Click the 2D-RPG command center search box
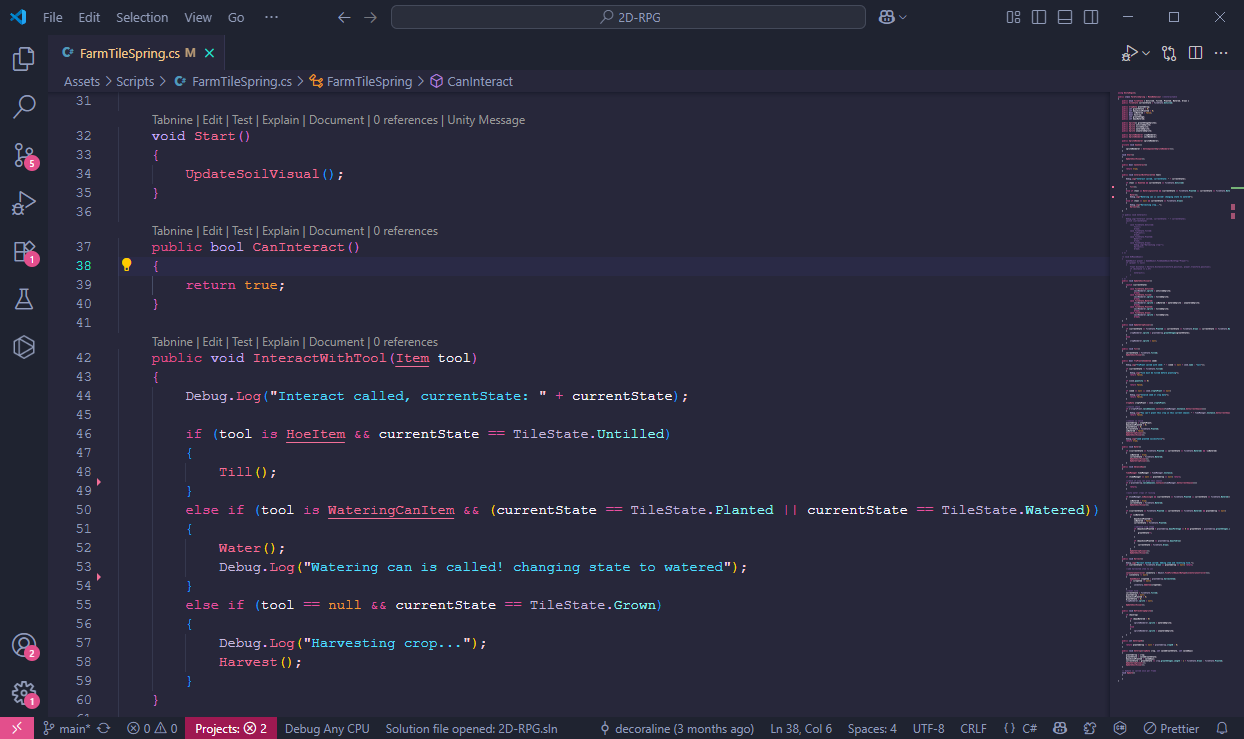1244x739 pixels. tap(628, 17)
